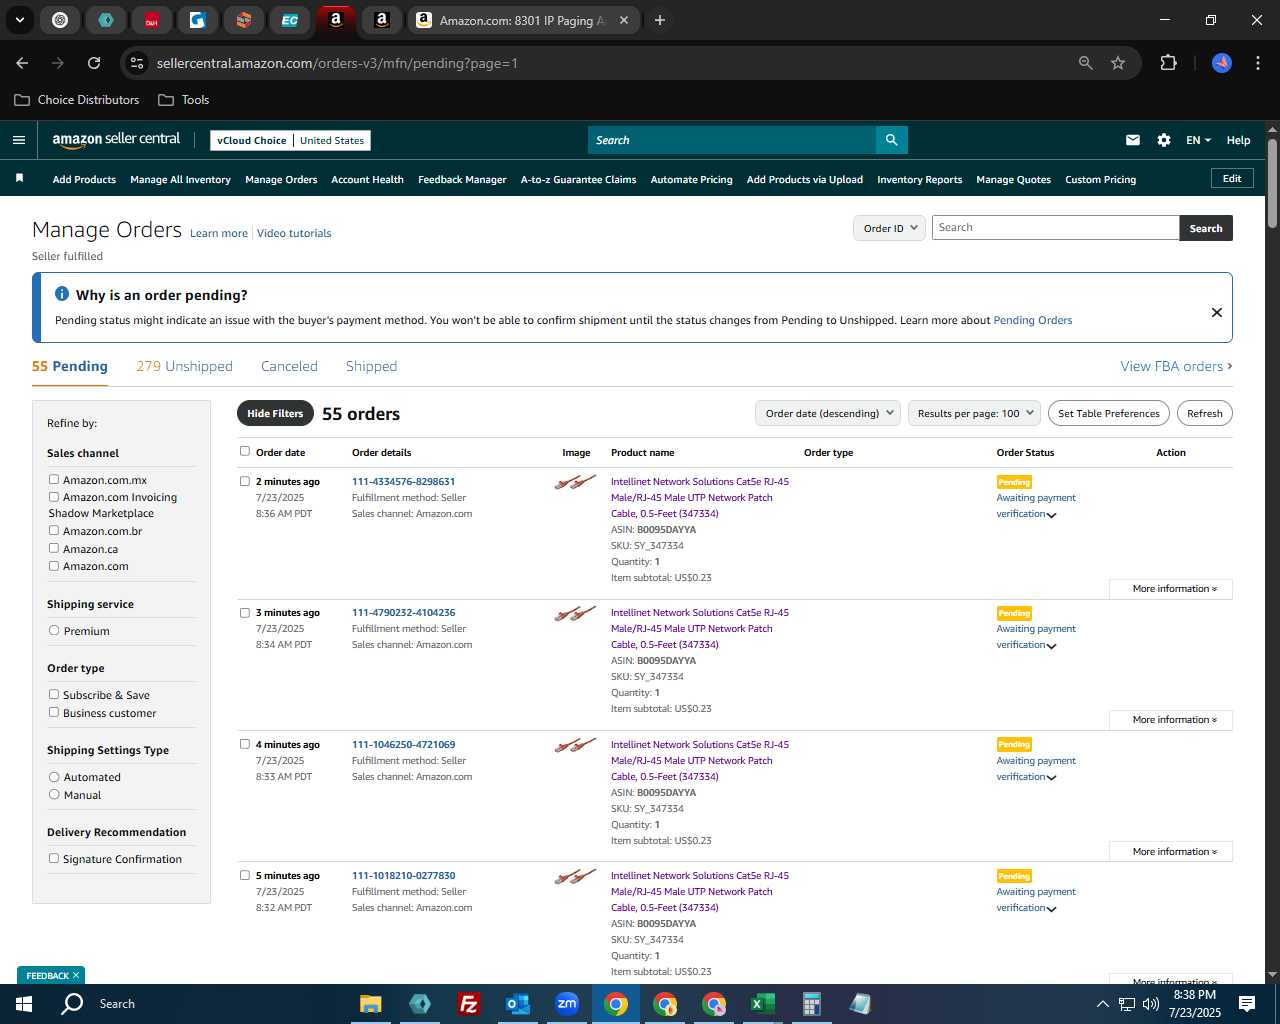Expand More information for order 111-4790232-4104236
1280x1024 pixels.
pyautogui.click(x=1171, y=720)
